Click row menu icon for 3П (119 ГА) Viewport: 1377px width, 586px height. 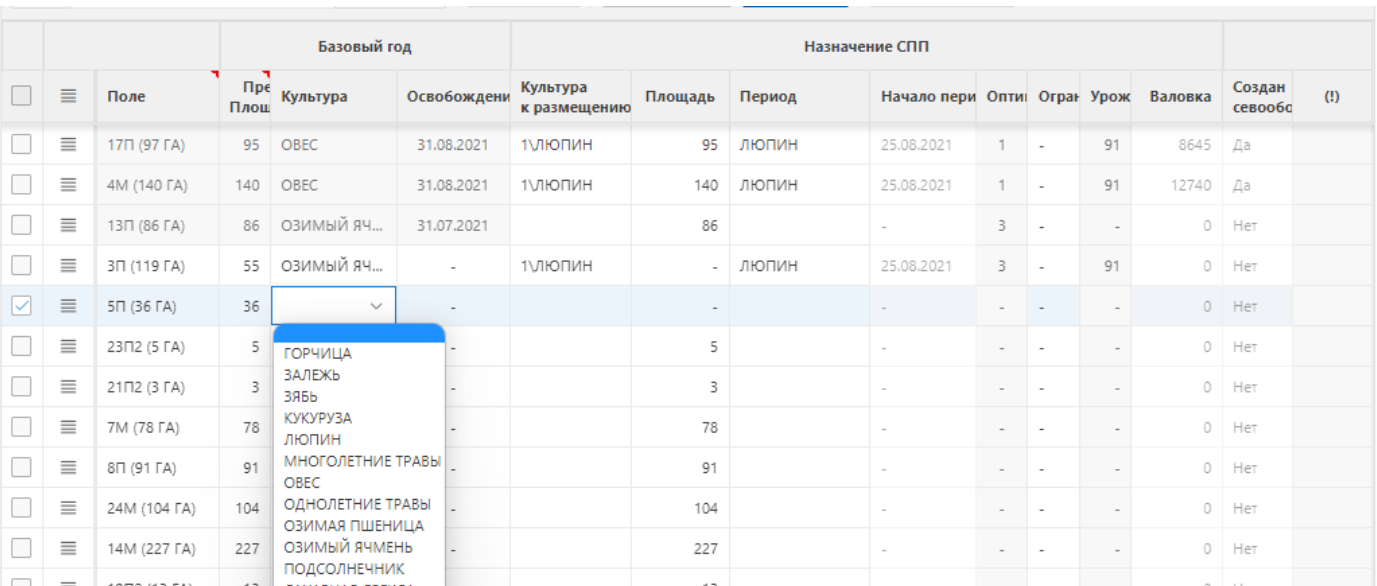(x=69, y=266)
